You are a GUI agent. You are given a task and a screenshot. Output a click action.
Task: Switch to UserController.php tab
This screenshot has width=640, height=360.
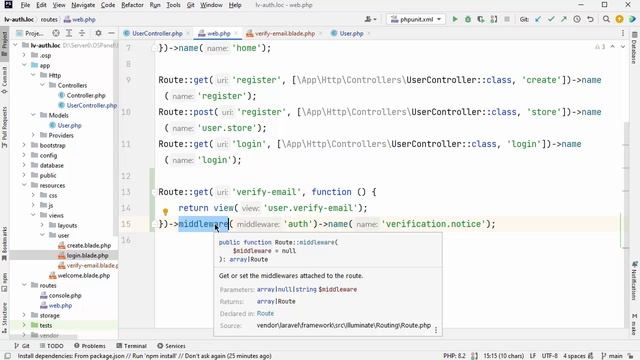(157, 33)
